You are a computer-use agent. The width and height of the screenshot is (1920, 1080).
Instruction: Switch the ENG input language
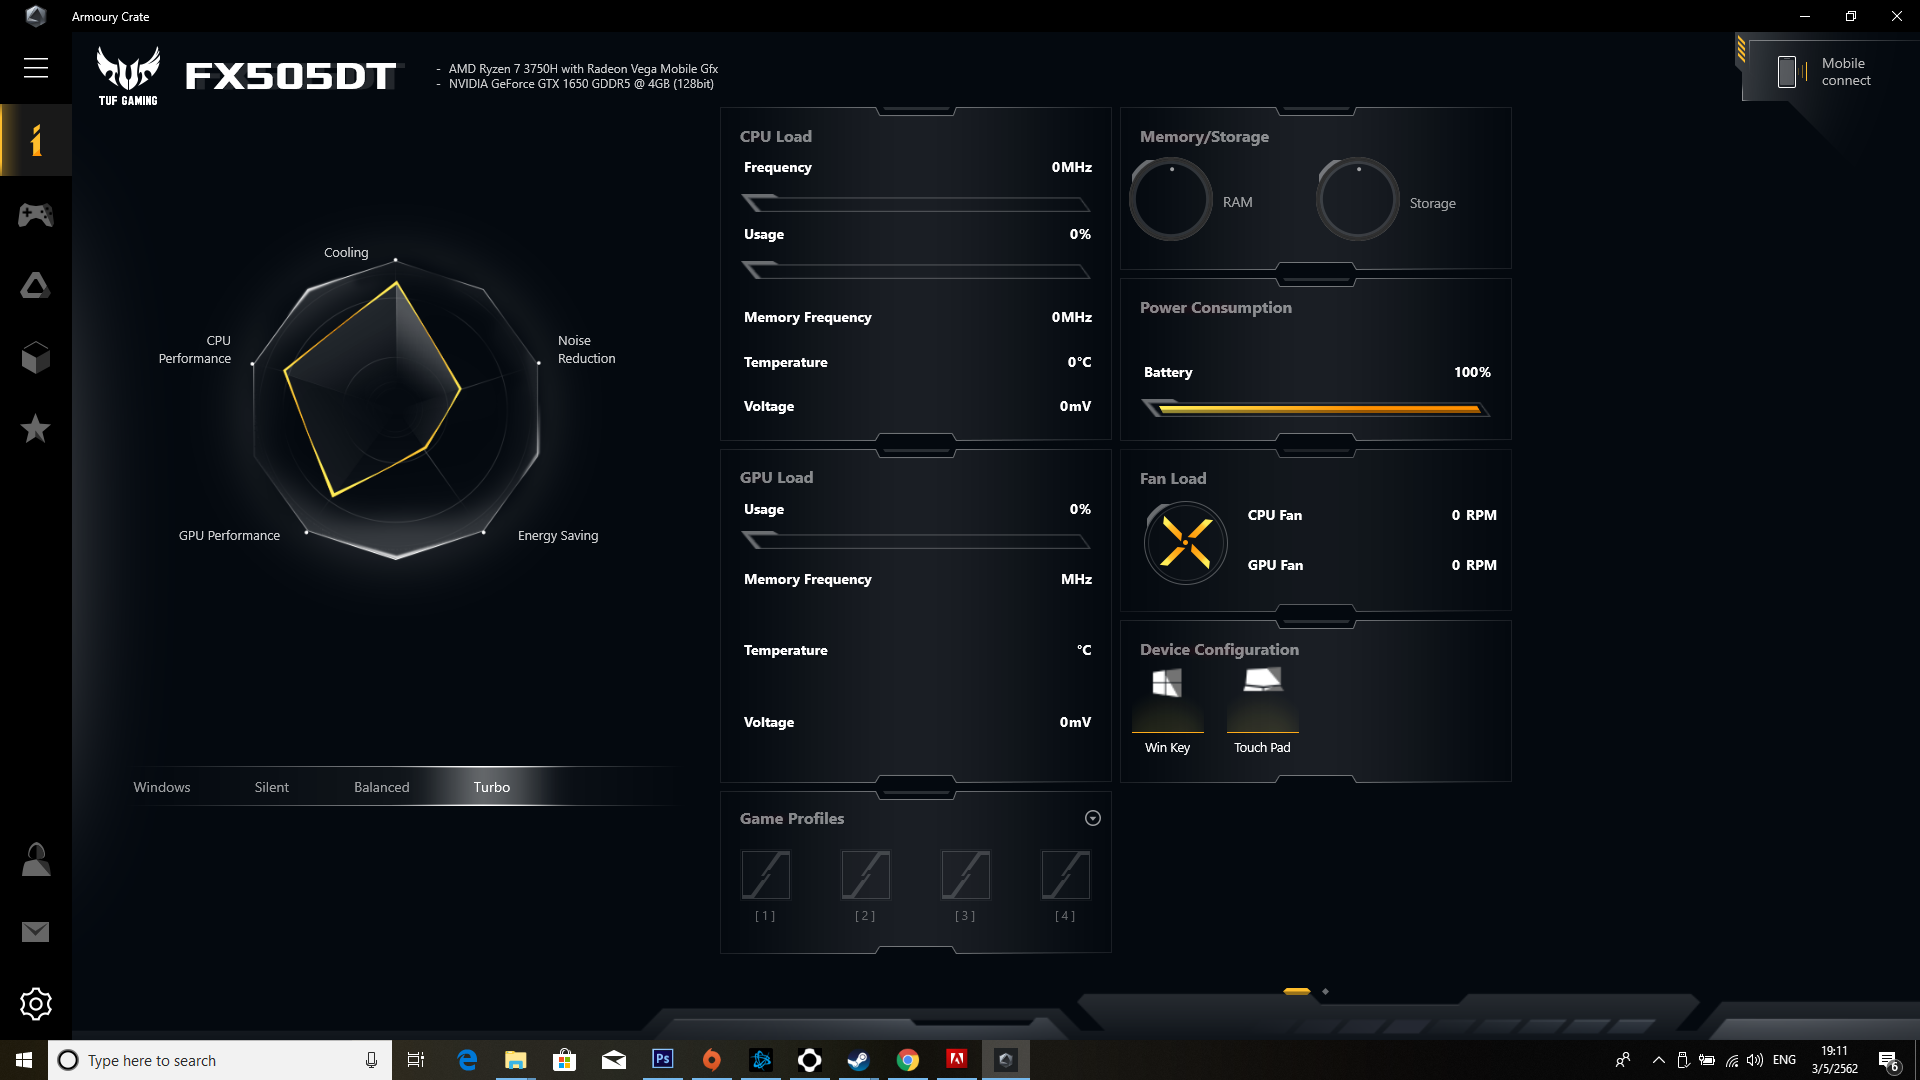coord(1784,1060)
